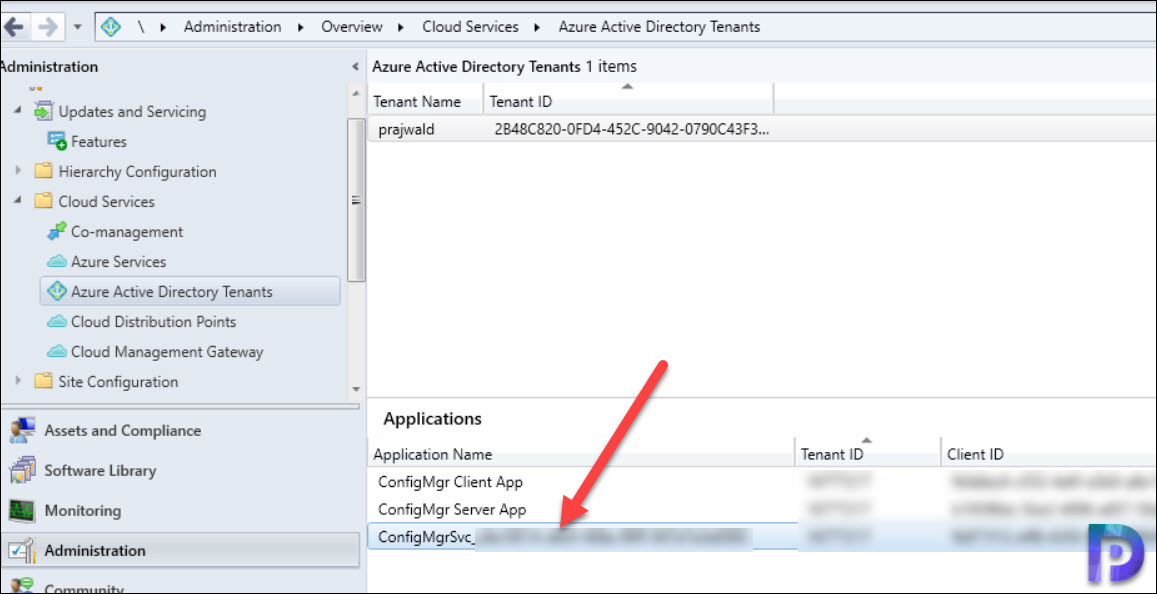Click the Assets and Compliance workspace icon
This screenshot has height=594, width=1157.
22,430
